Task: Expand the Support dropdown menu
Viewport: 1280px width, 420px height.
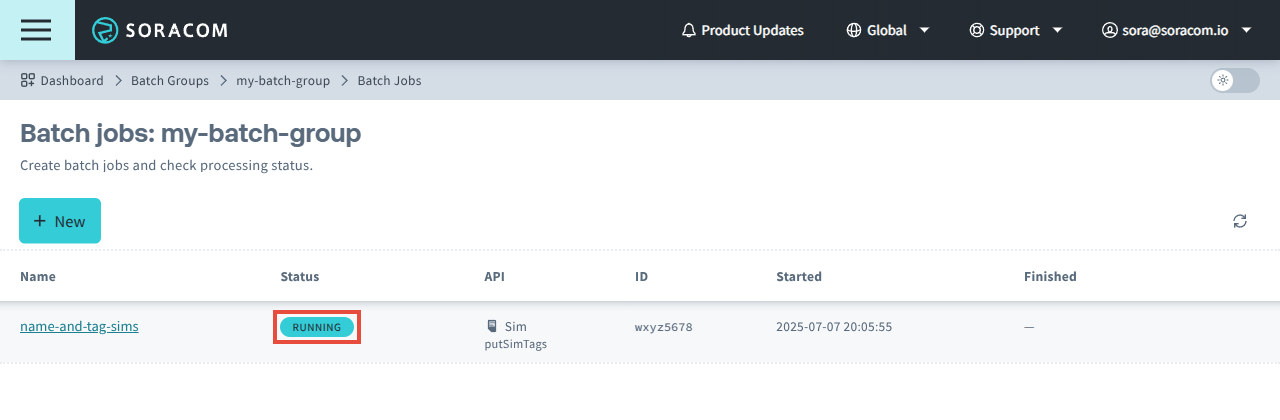Action: (x=1057, y=30)
